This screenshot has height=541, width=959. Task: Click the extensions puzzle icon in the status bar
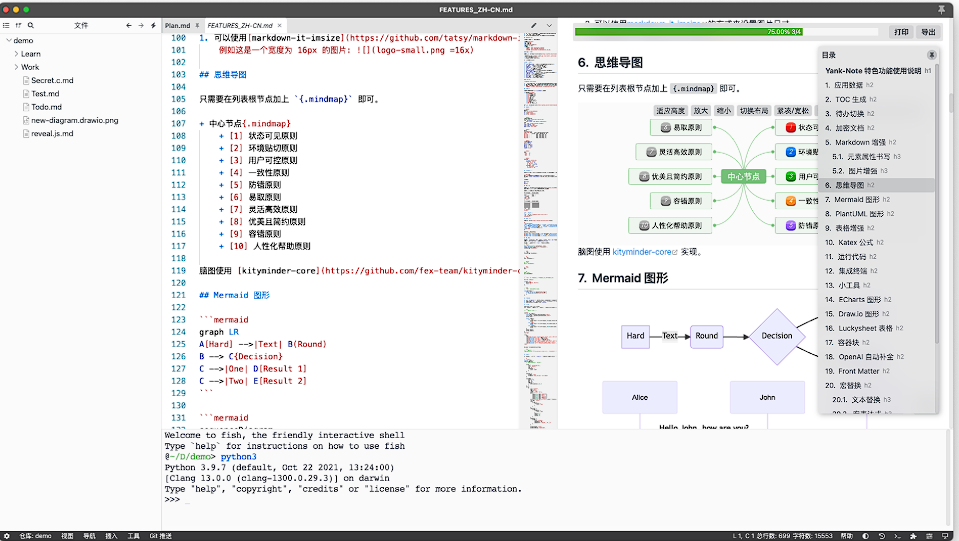[x=913, y=536]
